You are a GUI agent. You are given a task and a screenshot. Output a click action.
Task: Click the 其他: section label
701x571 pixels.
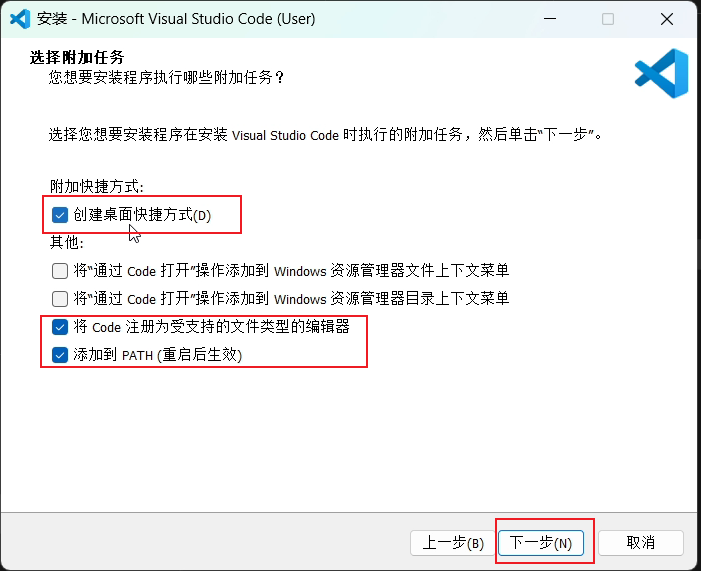point(67,242)
